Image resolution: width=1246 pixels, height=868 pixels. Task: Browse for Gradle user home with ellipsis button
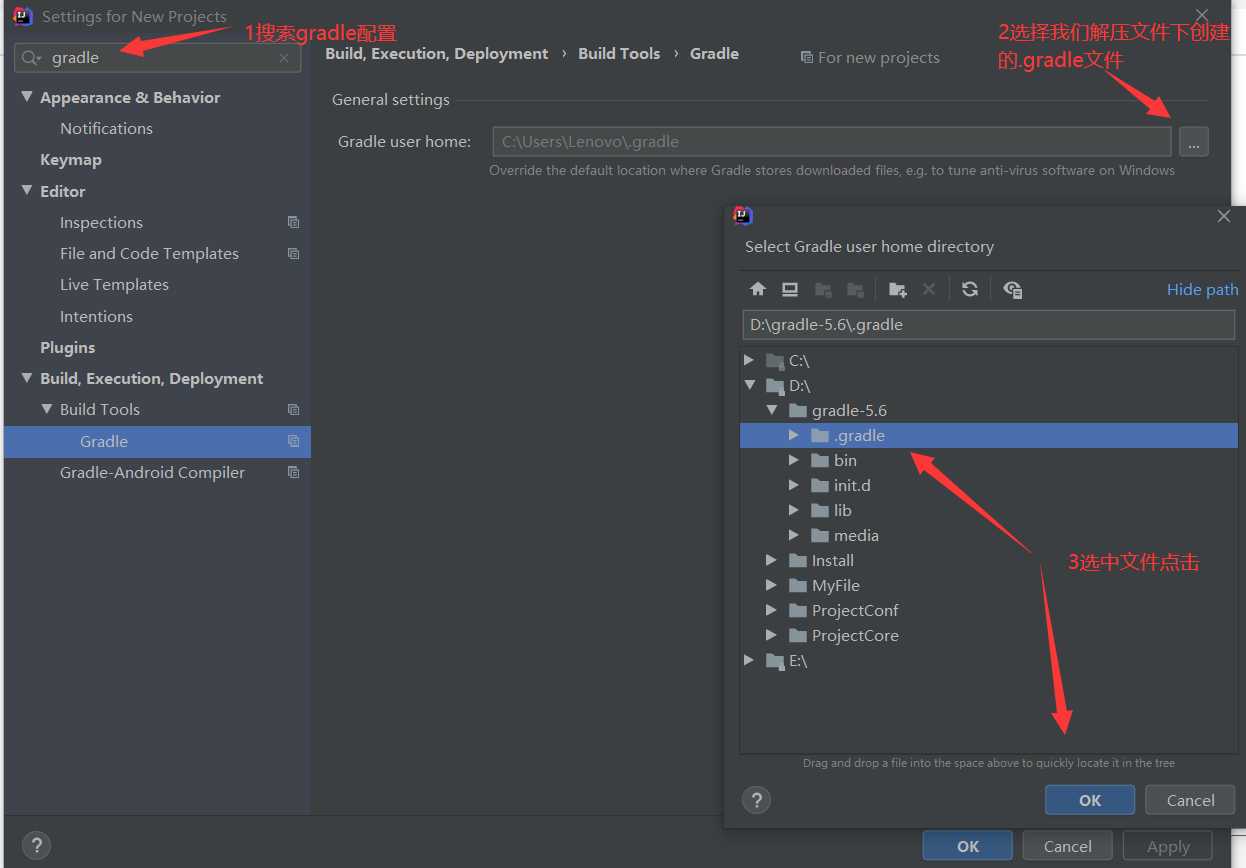pyautogui.click(x=1193, y=142)
